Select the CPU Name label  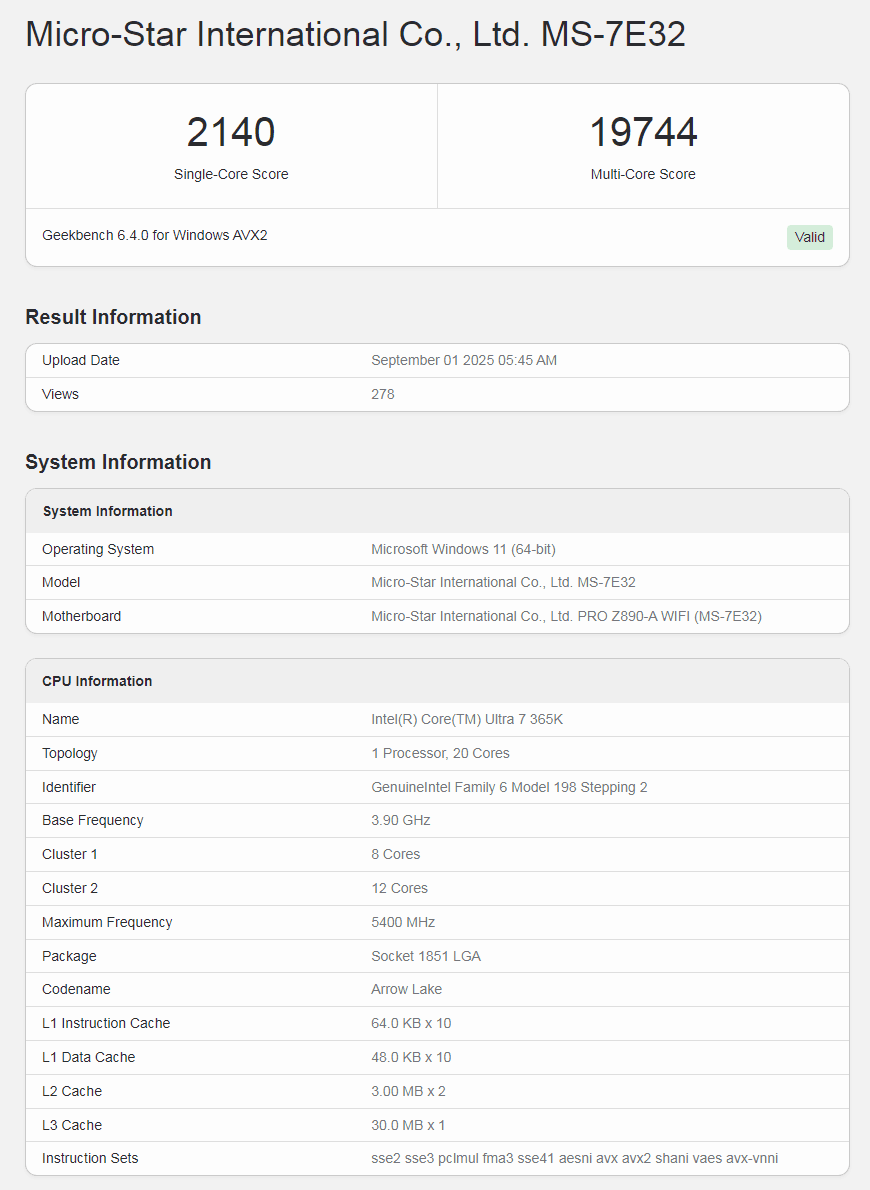pyautogui.click(x=61, y=719)
